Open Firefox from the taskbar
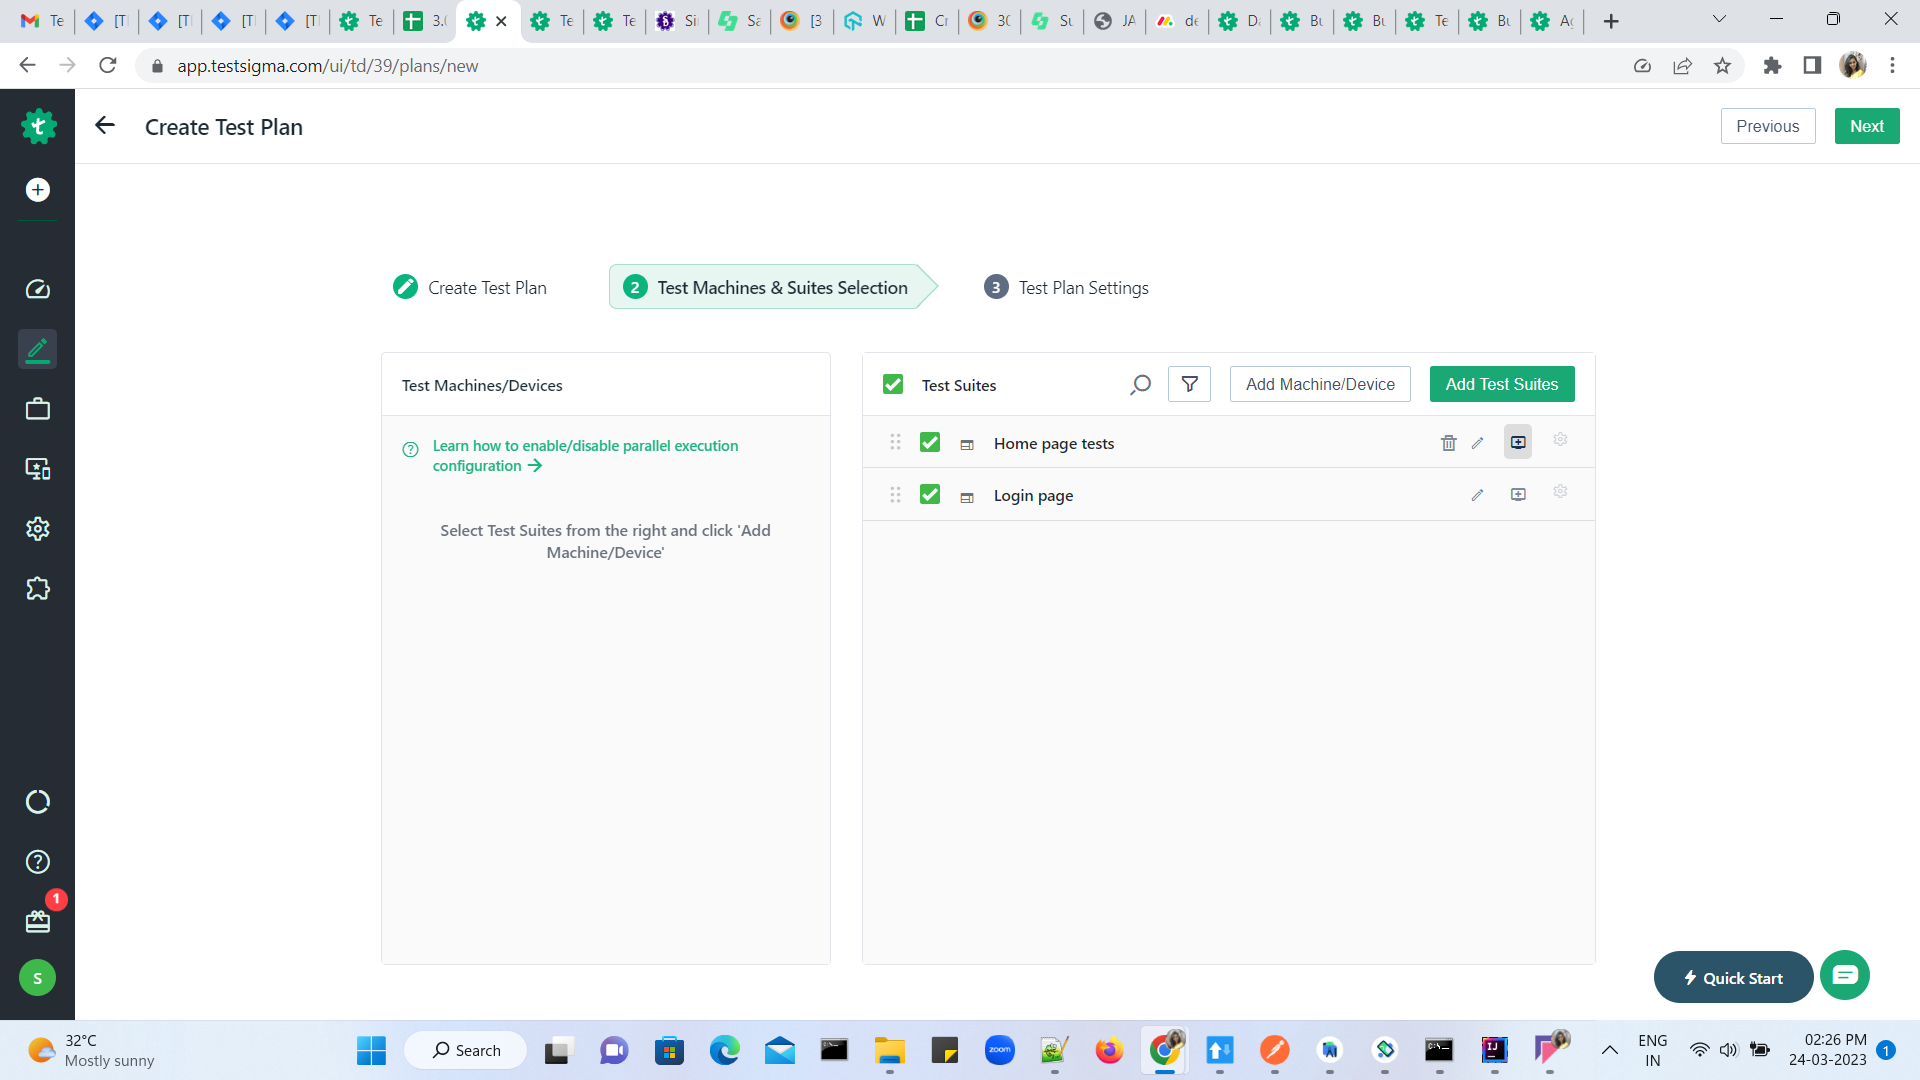1920x1080 pixels. [1108, 1050]
